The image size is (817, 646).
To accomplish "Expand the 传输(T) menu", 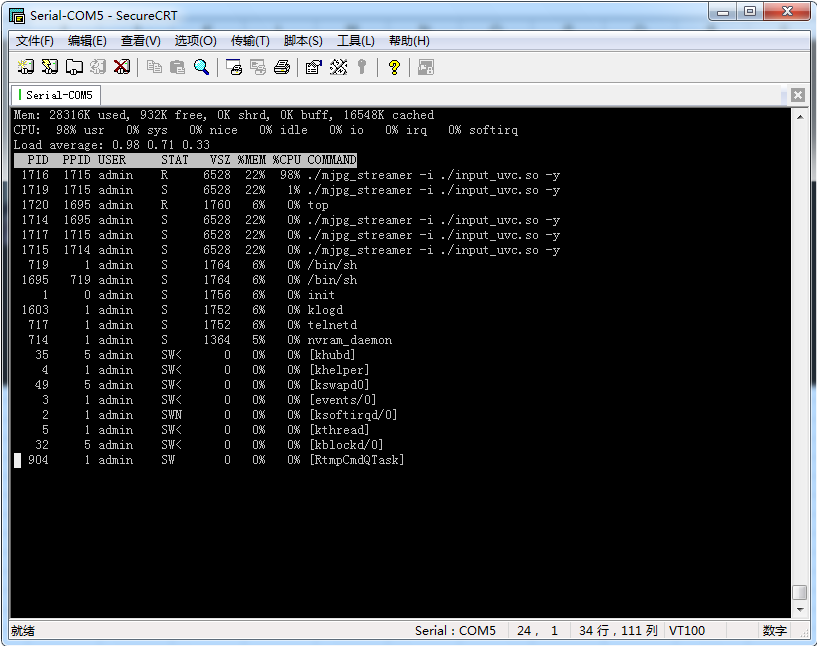I will [x=250, y=41].
